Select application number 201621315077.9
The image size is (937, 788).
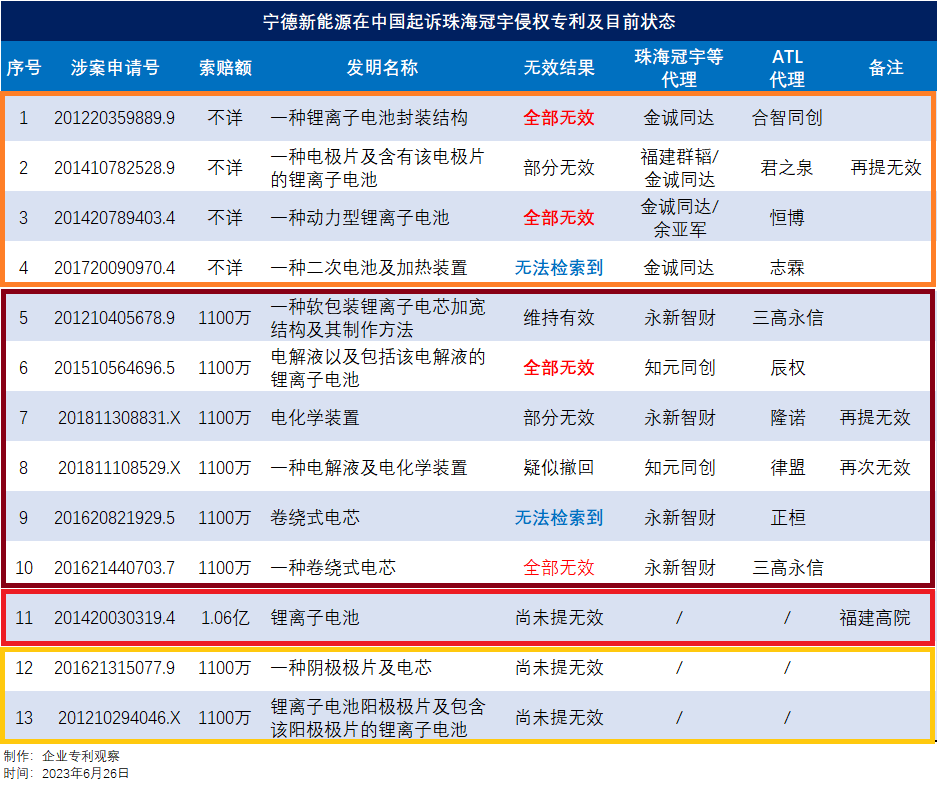pos(115,668)
